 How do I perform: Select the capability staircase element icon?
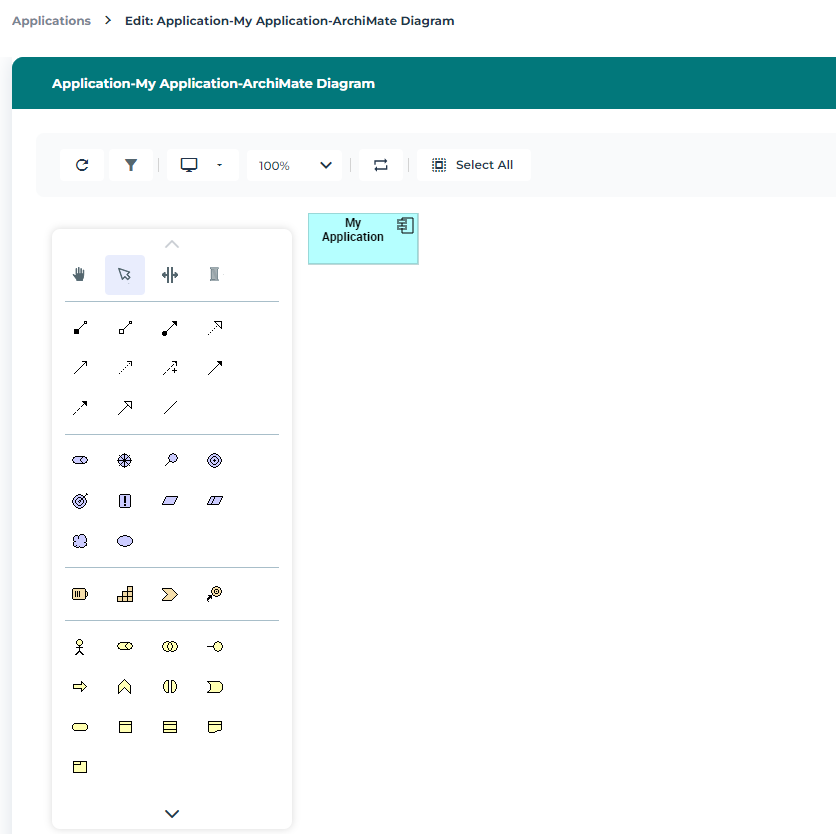click(x=125, y=594)
